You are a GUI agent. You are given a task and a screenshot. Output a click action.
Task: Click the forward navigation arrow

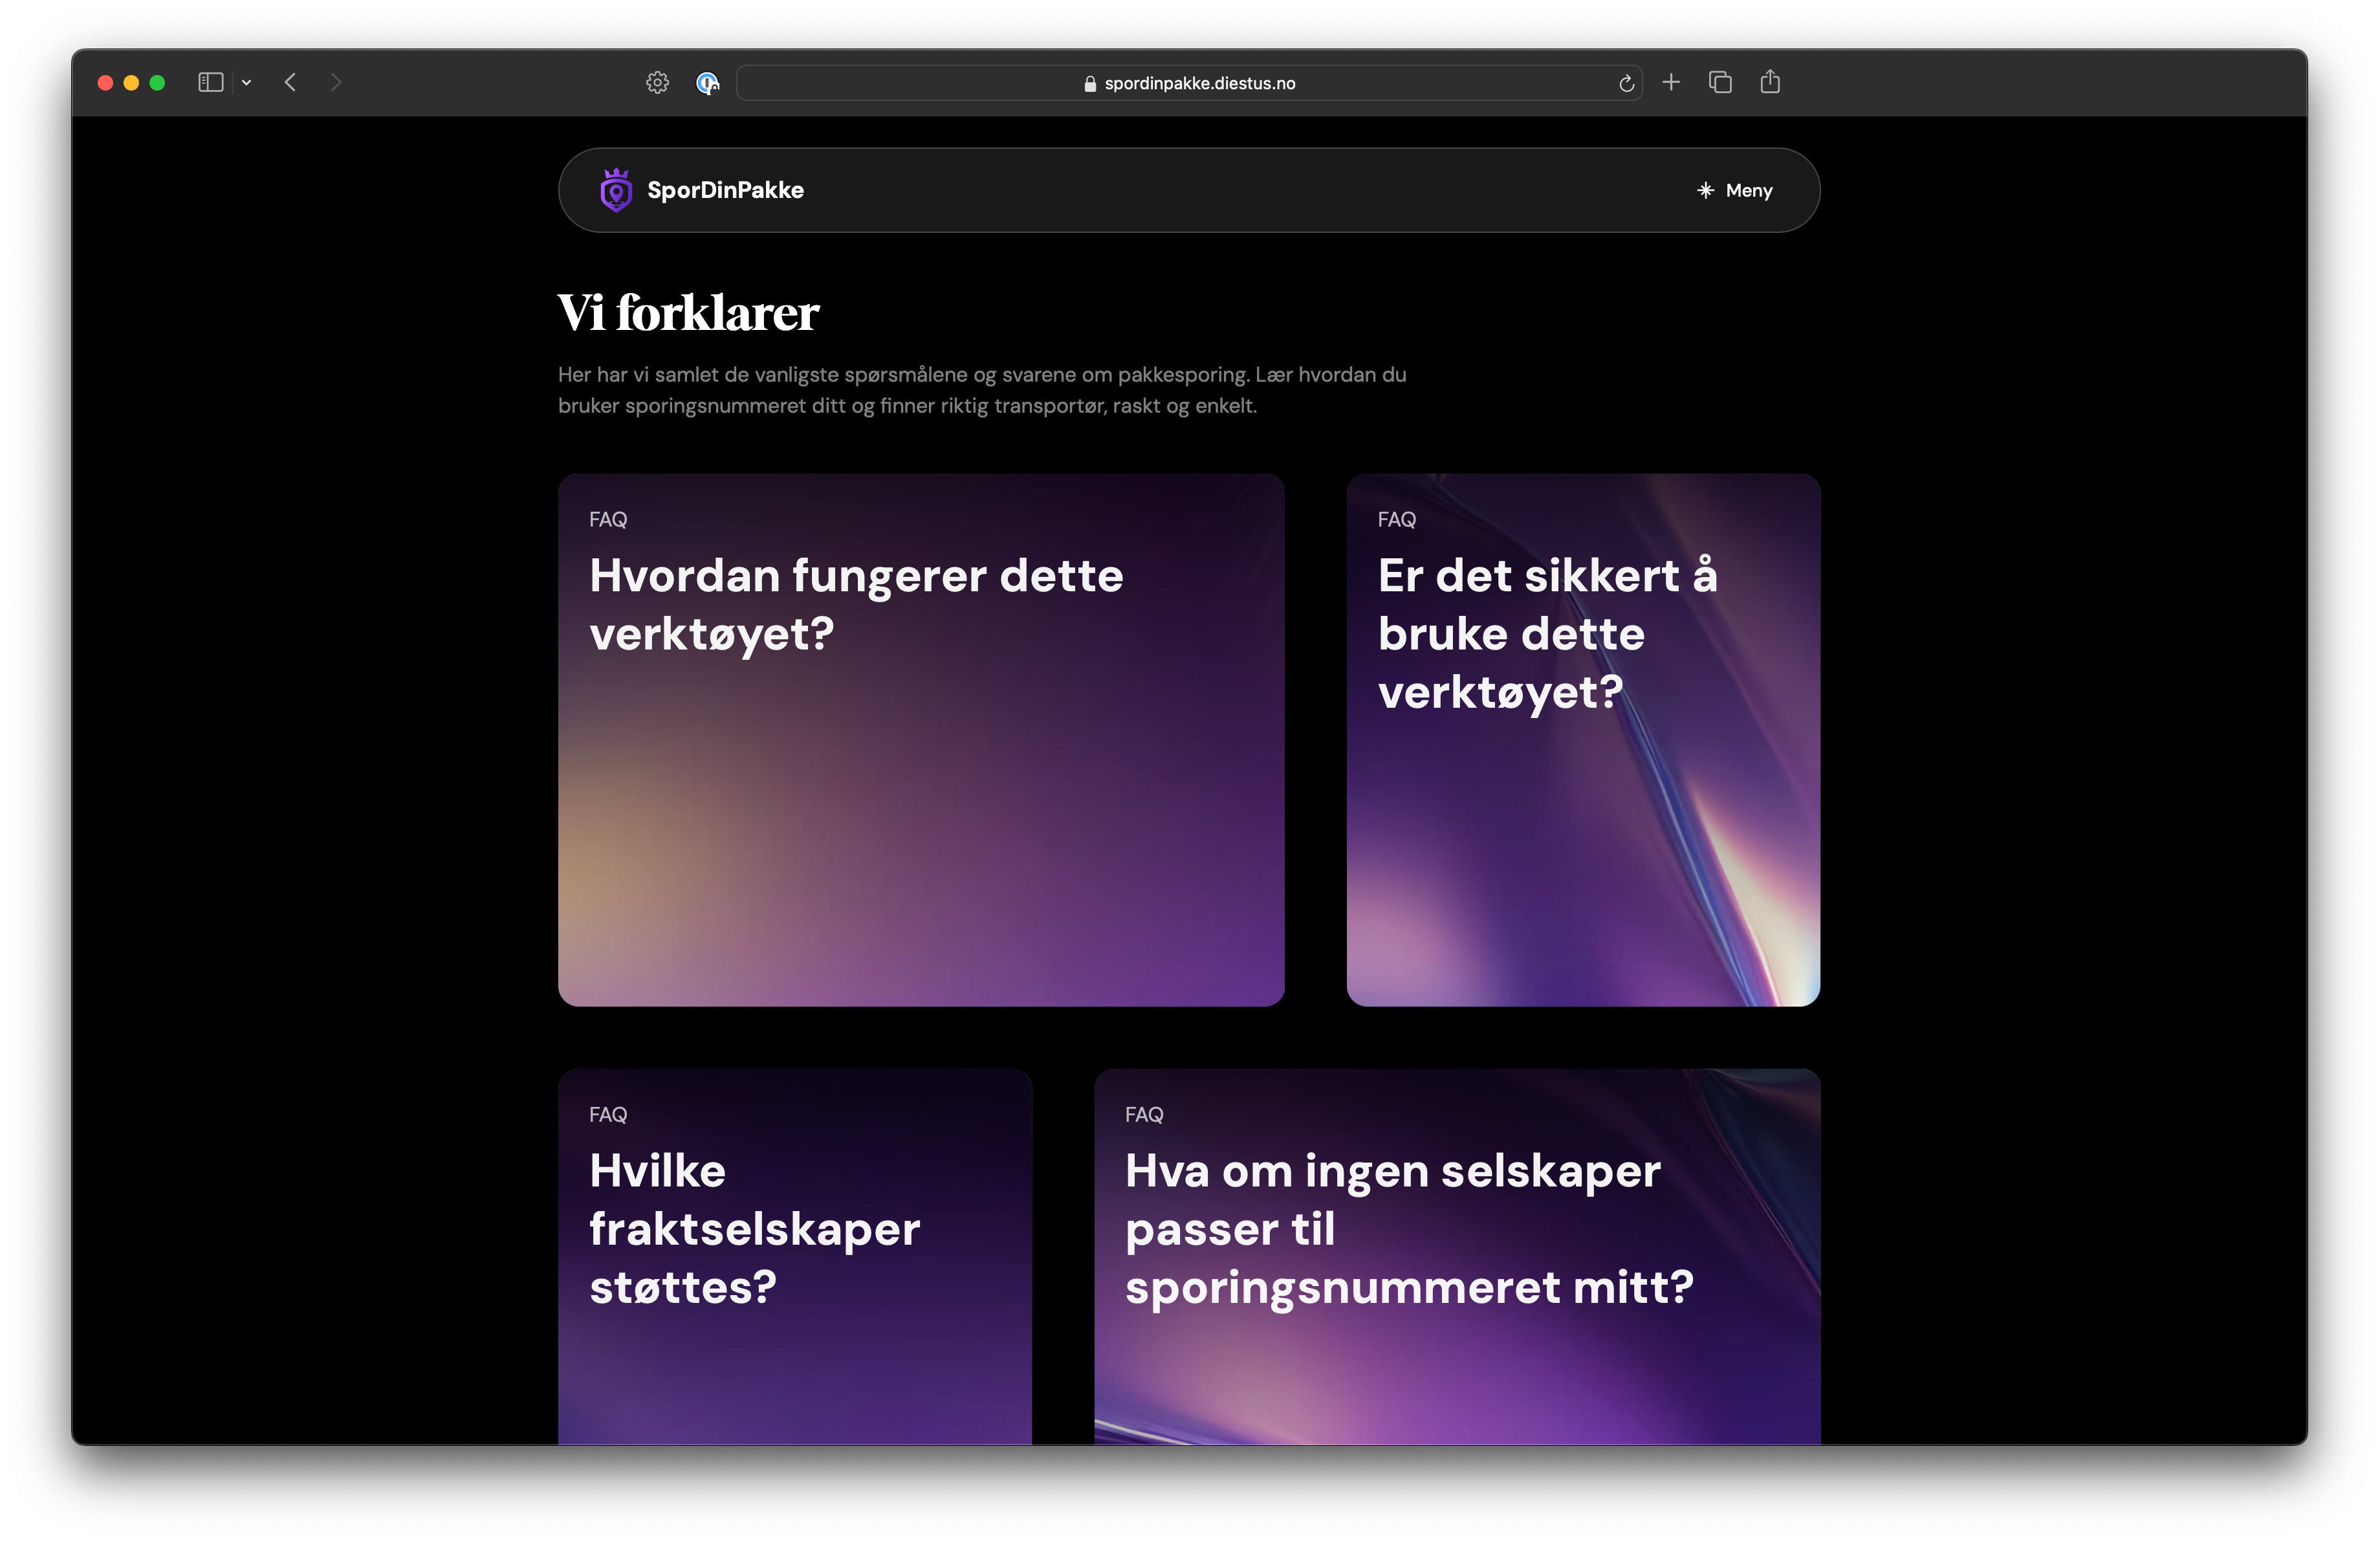pos(336,83)
